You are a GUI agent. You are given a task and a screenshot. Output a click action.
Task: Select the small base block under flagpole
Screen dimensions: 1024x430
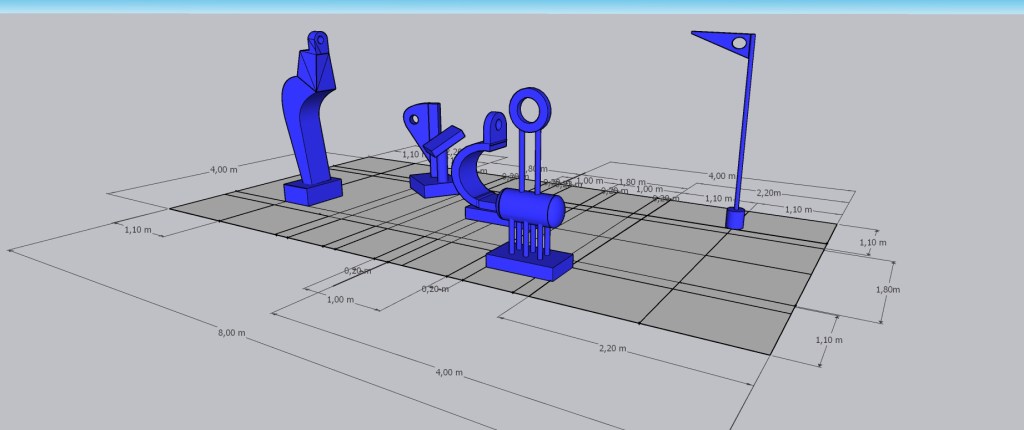[735, 218]
